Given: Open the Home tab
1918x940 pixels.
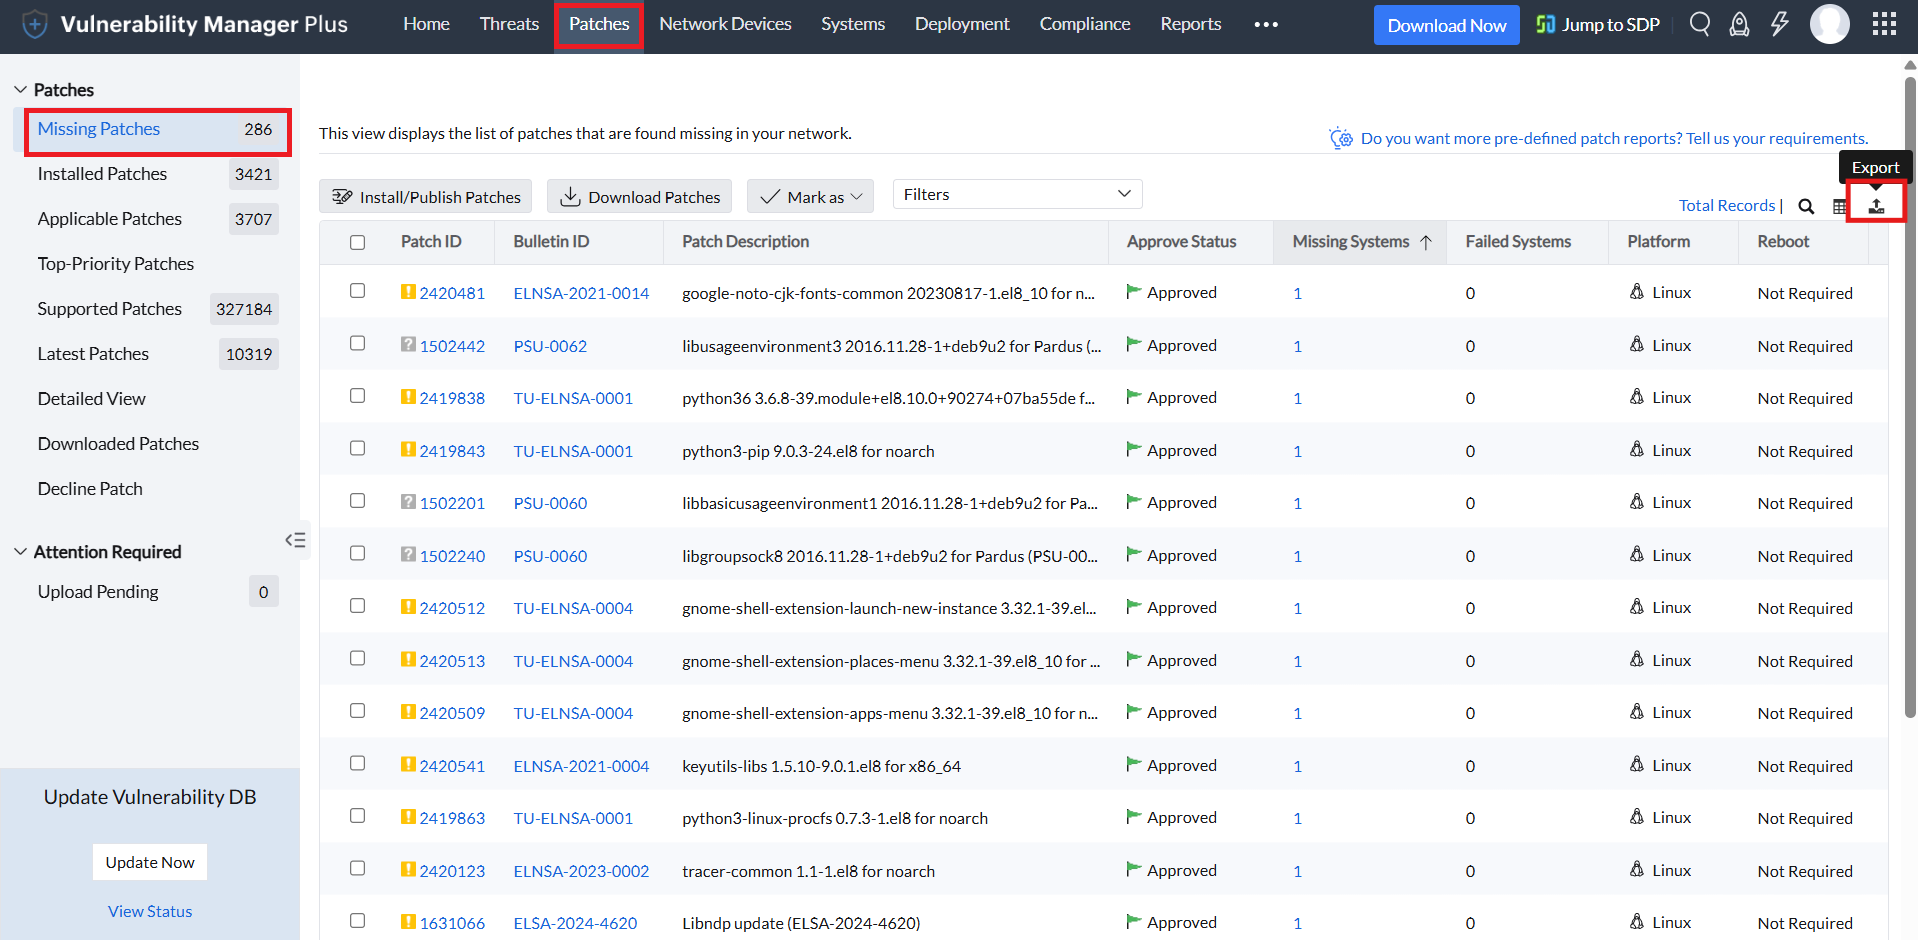Looking at the screenshot, I should point(426,24).
